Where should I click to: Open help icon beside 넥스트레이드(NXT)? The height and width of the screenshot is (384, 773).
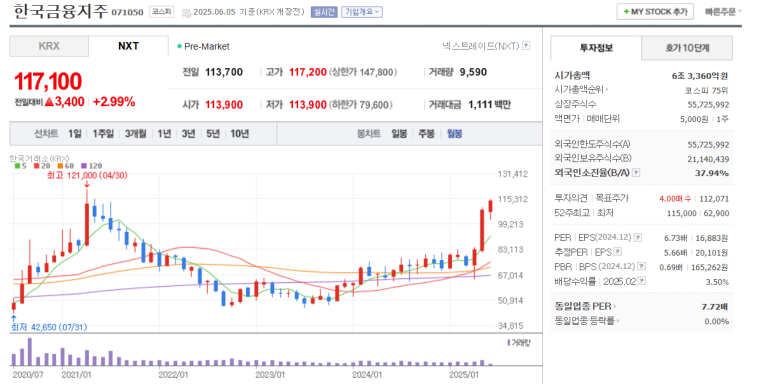pos(526,46)
